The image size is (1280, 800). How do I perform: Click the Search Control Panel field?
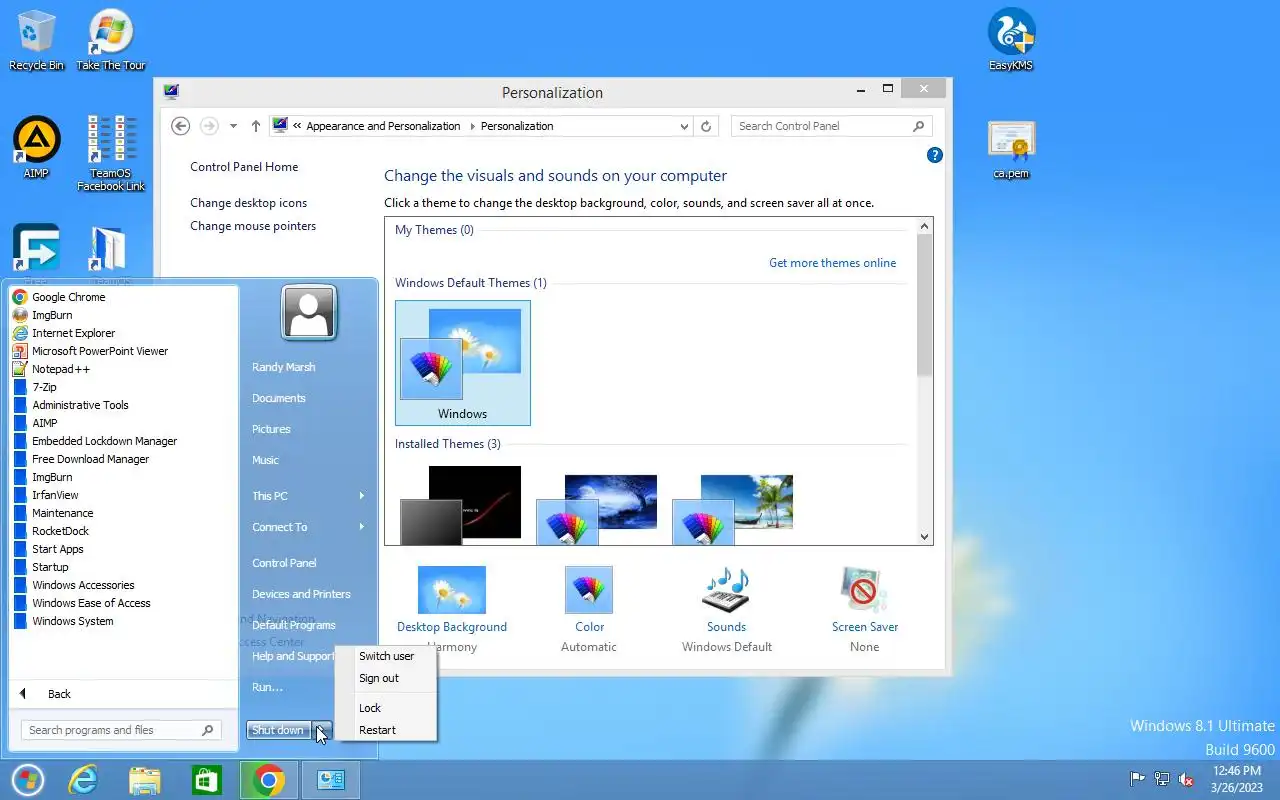point(831,126)
